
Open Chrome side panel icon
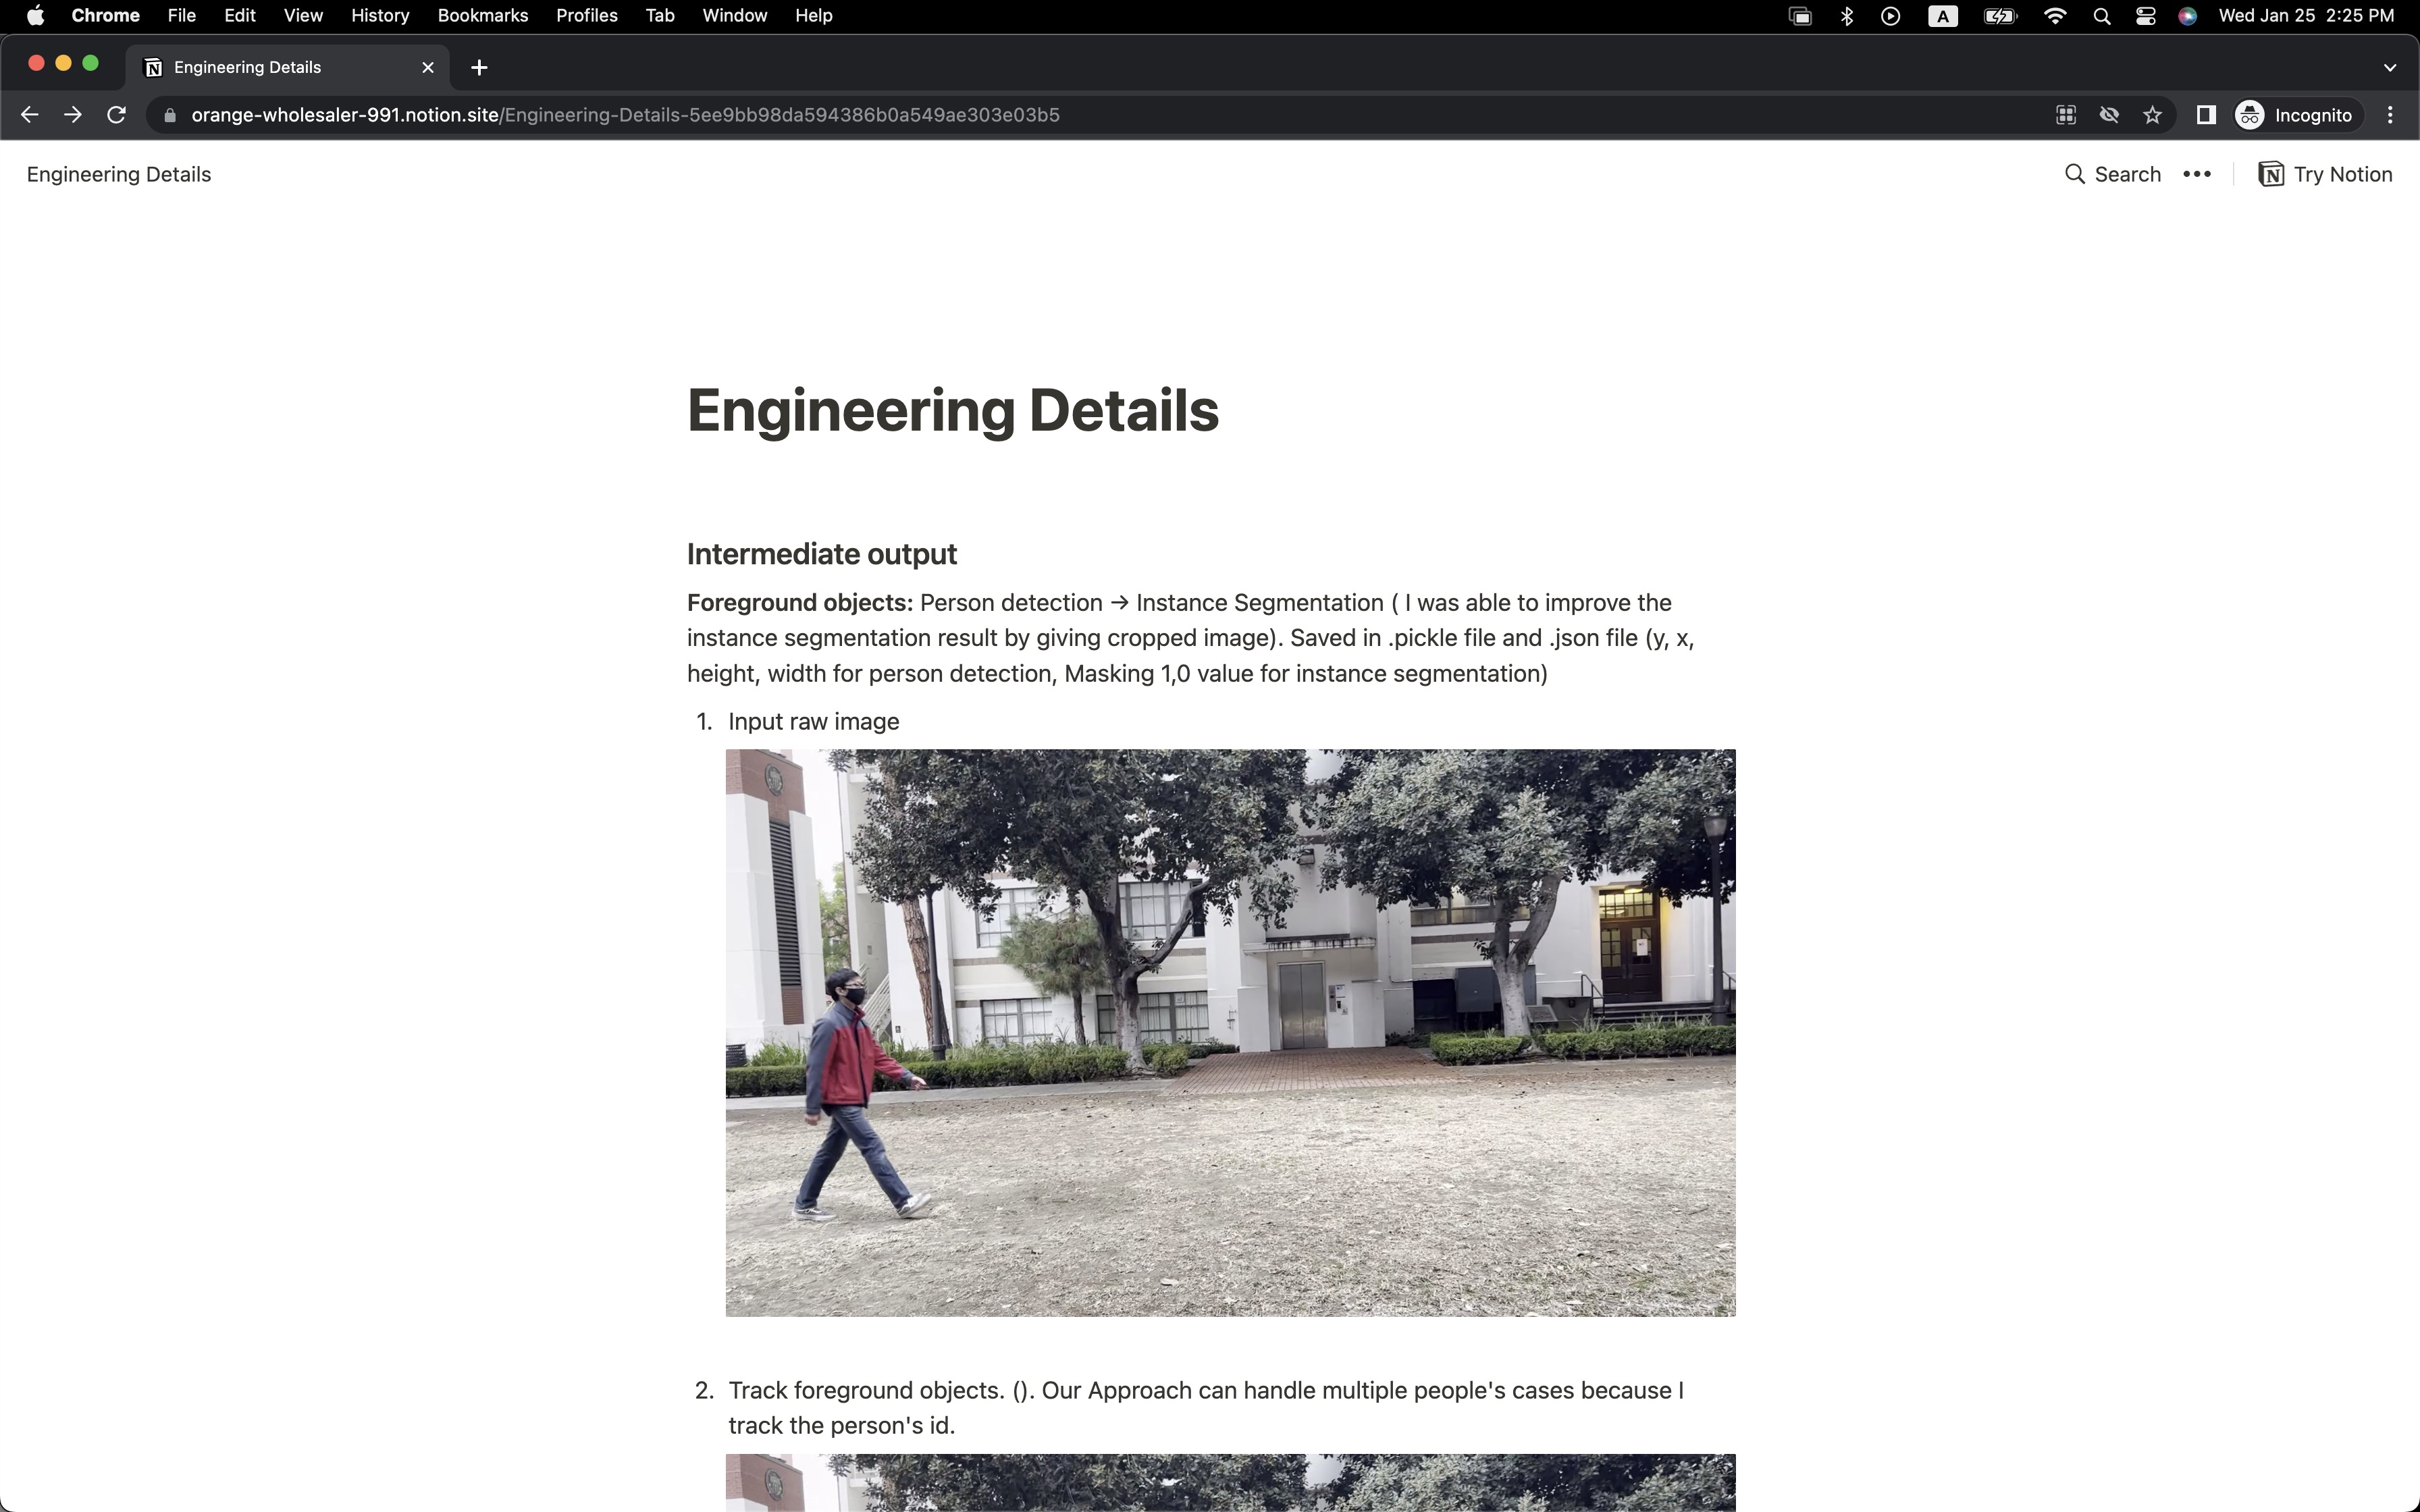coord(2205,115)
